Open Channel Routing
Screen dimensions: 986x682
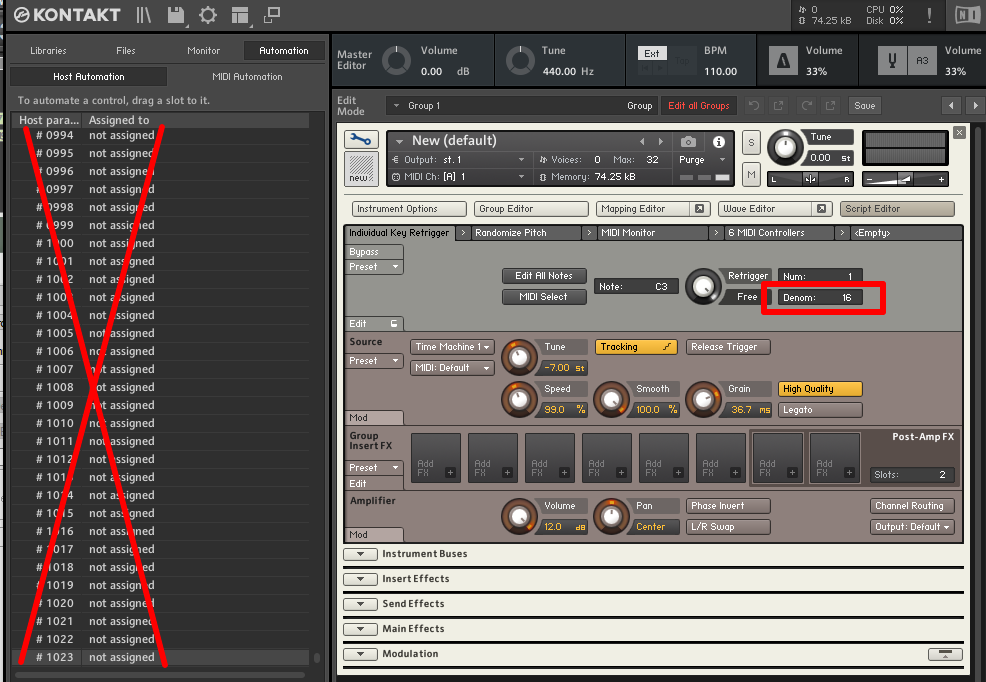coord(912,506)
